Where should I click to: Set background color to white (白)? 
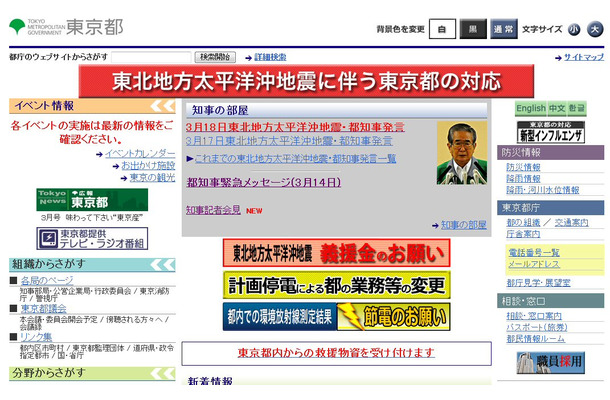click(442, 29)
